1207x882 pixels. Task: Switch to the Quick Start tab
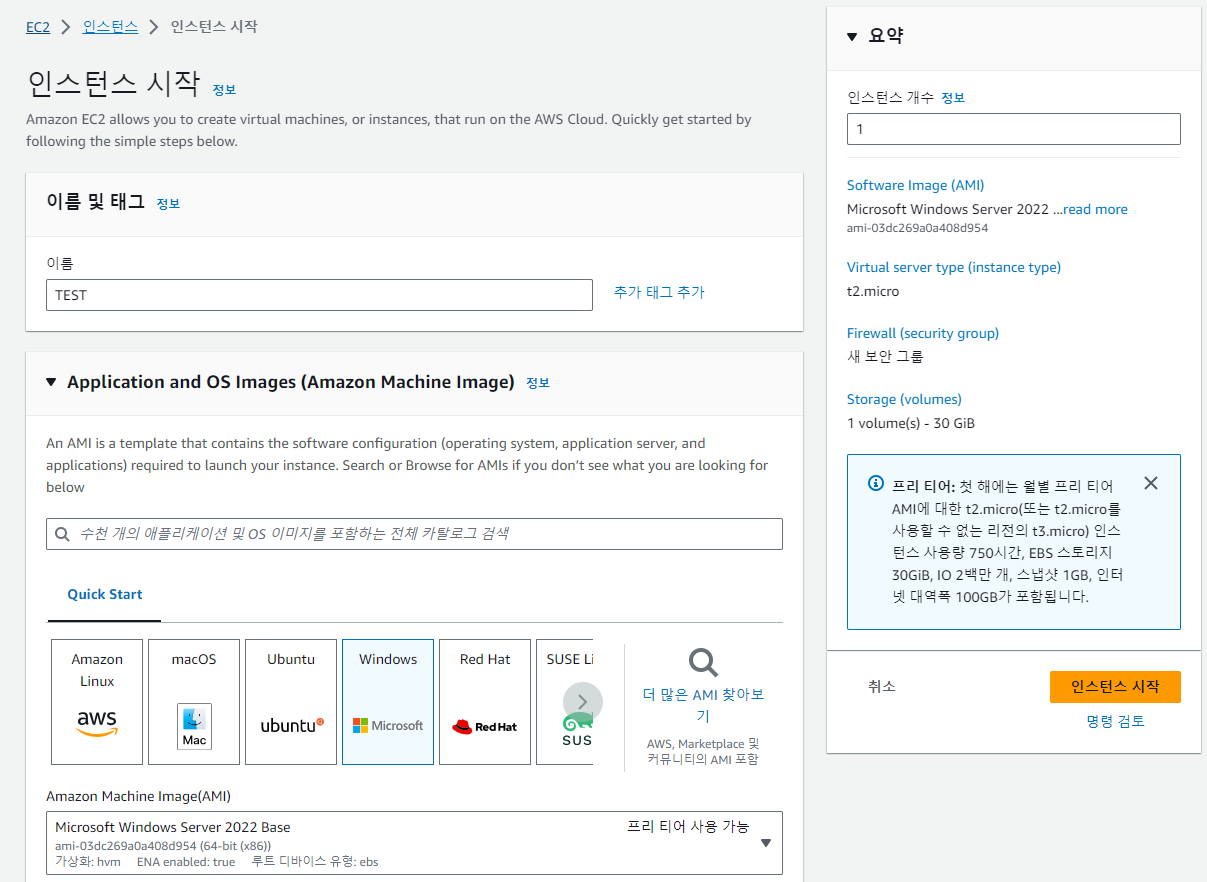click(x=105, y=594)
